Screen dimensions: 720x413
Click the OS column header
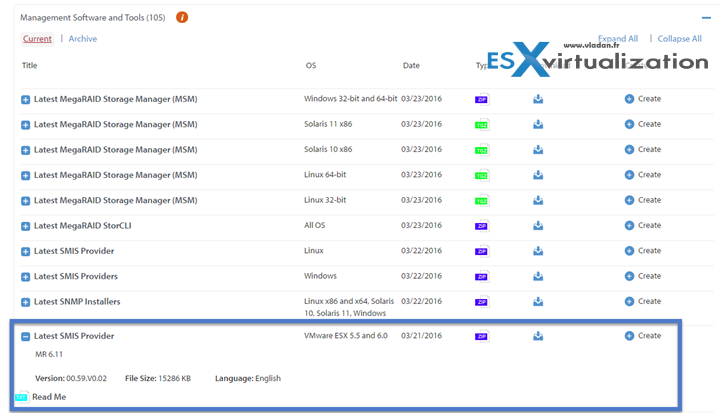[x=311, y=65]
